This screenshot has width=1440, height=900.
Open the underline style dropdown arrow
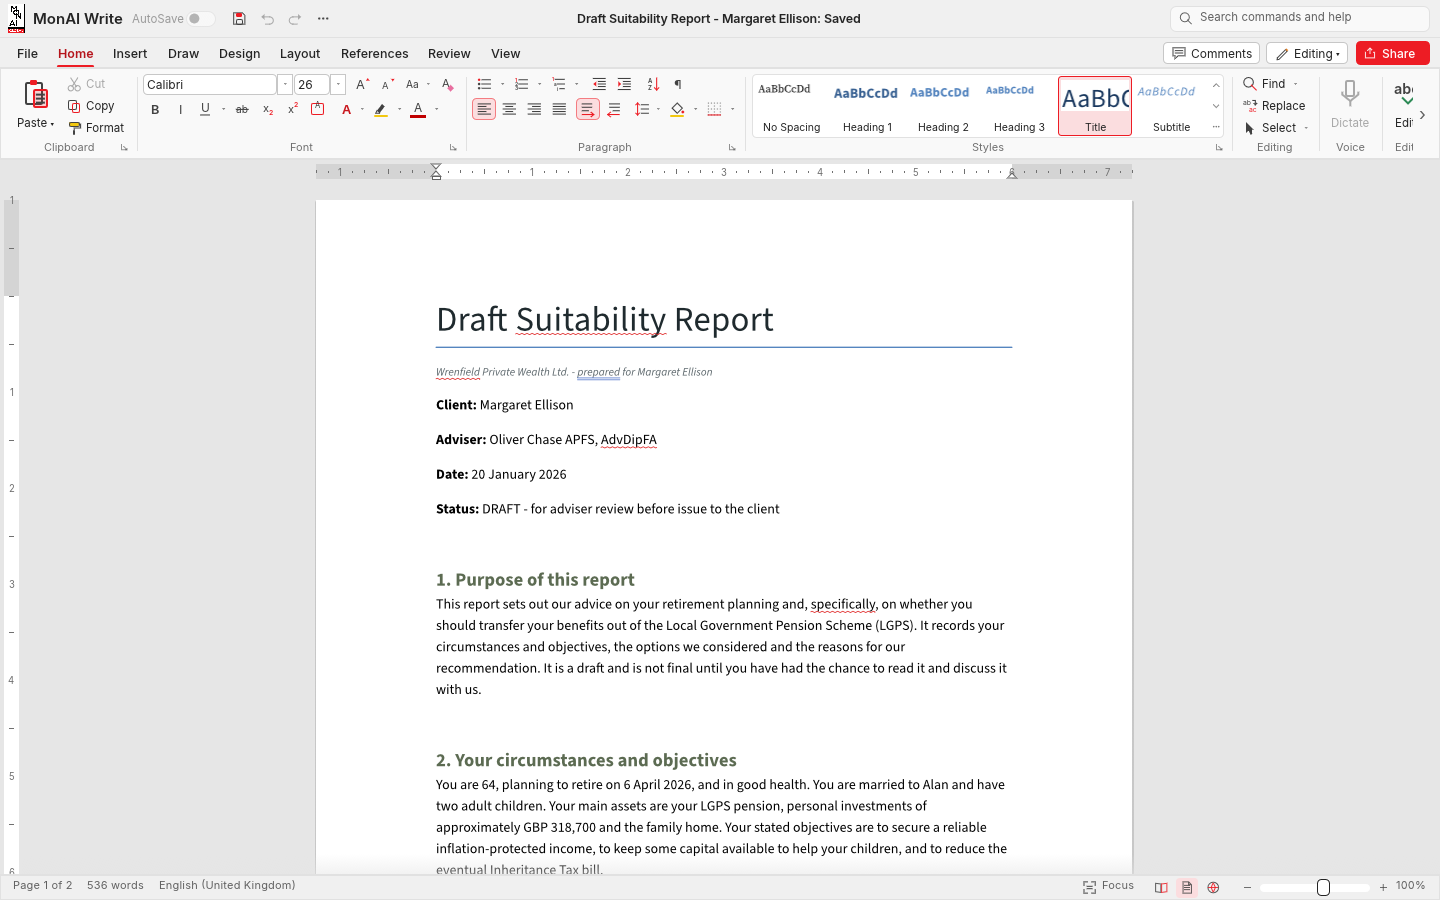222,110
